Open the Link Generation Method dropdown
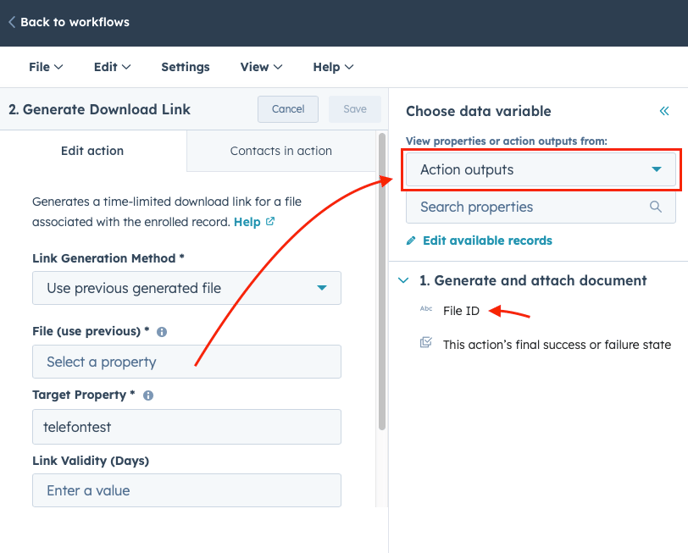The width and height of the screenshot is (688, 553). pos(186,288)
